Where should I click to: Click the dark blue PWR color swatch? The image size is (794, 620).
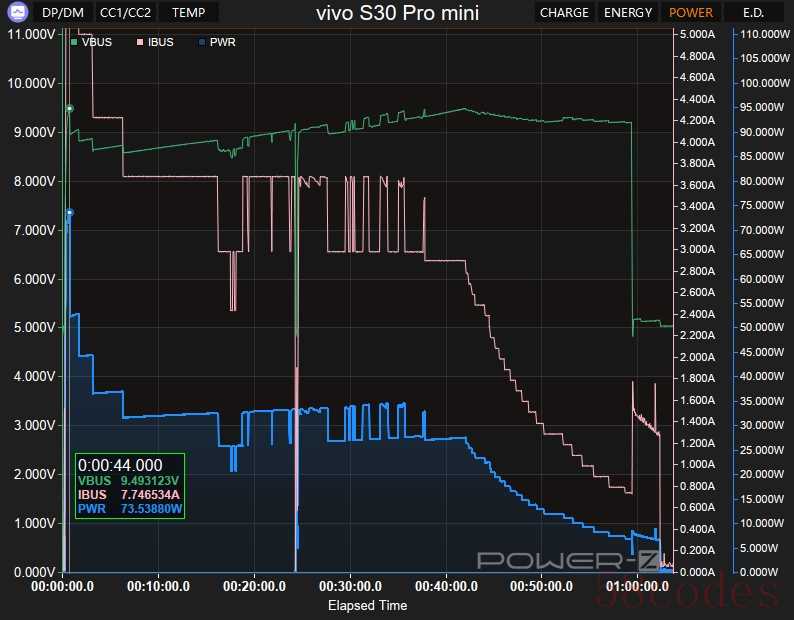(202, 42)
